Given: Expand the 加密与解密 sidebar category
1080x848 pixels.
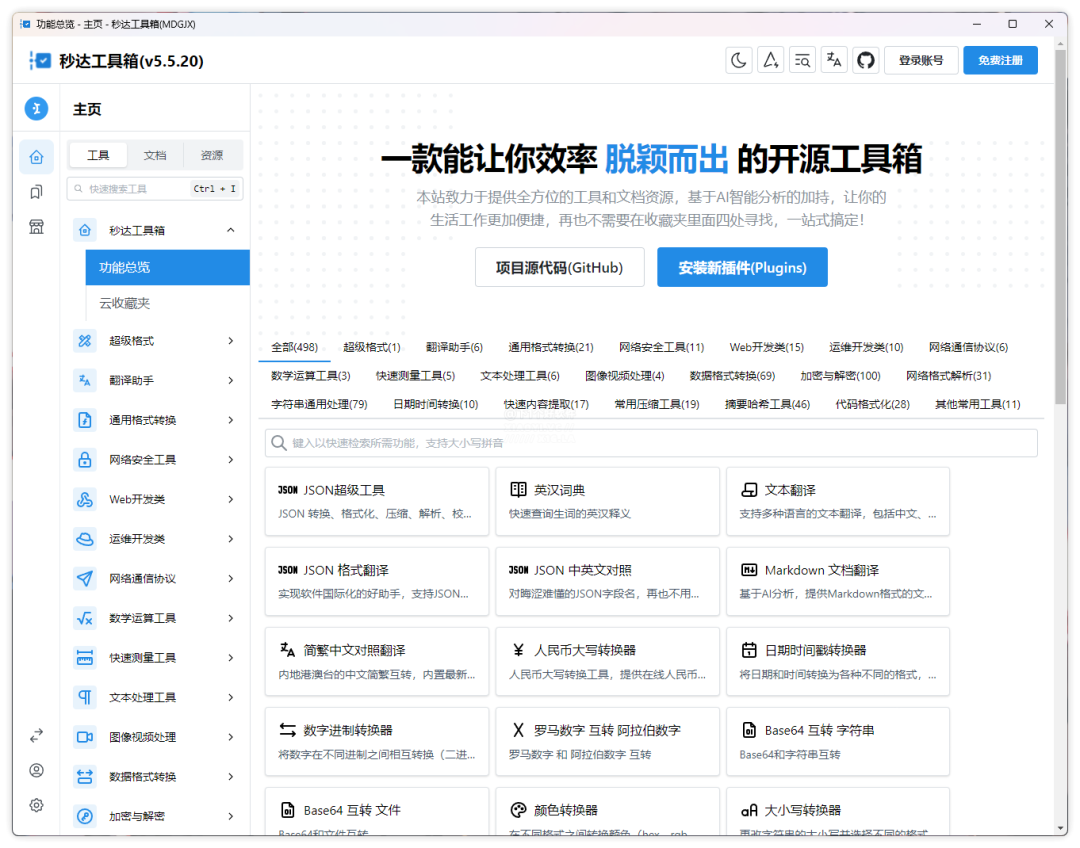Looking at the screenshot, I should pos(231,816).
